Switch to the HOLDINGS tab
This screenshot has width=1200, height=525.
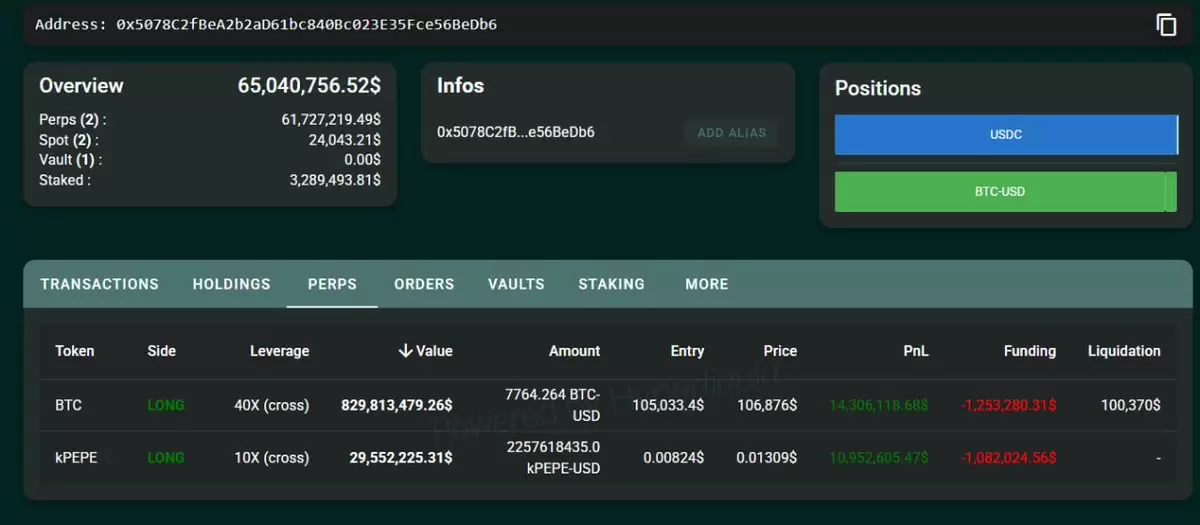click(231, 284)
